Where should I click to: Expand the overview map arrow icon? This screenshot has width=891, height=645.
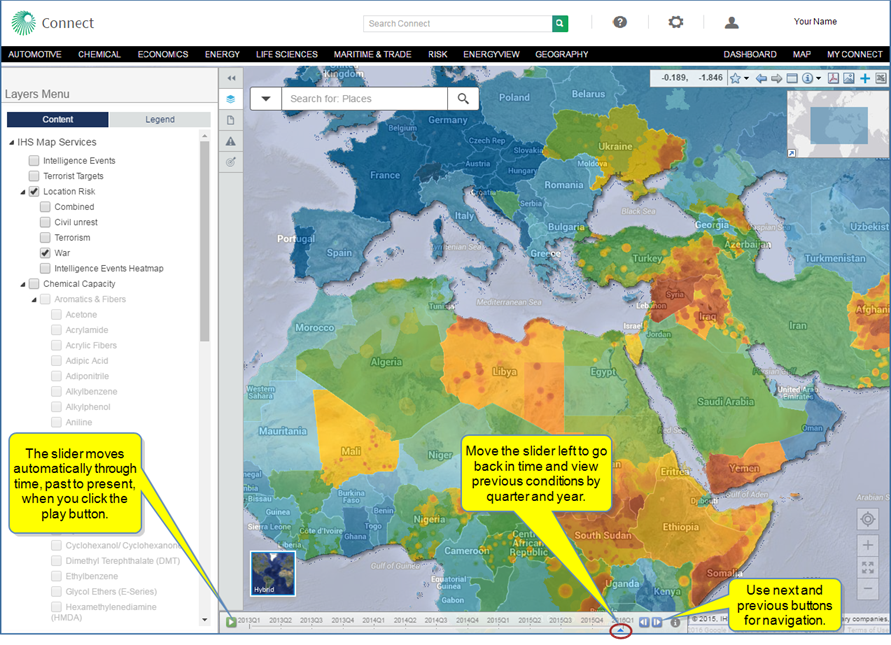click(792, 153)
